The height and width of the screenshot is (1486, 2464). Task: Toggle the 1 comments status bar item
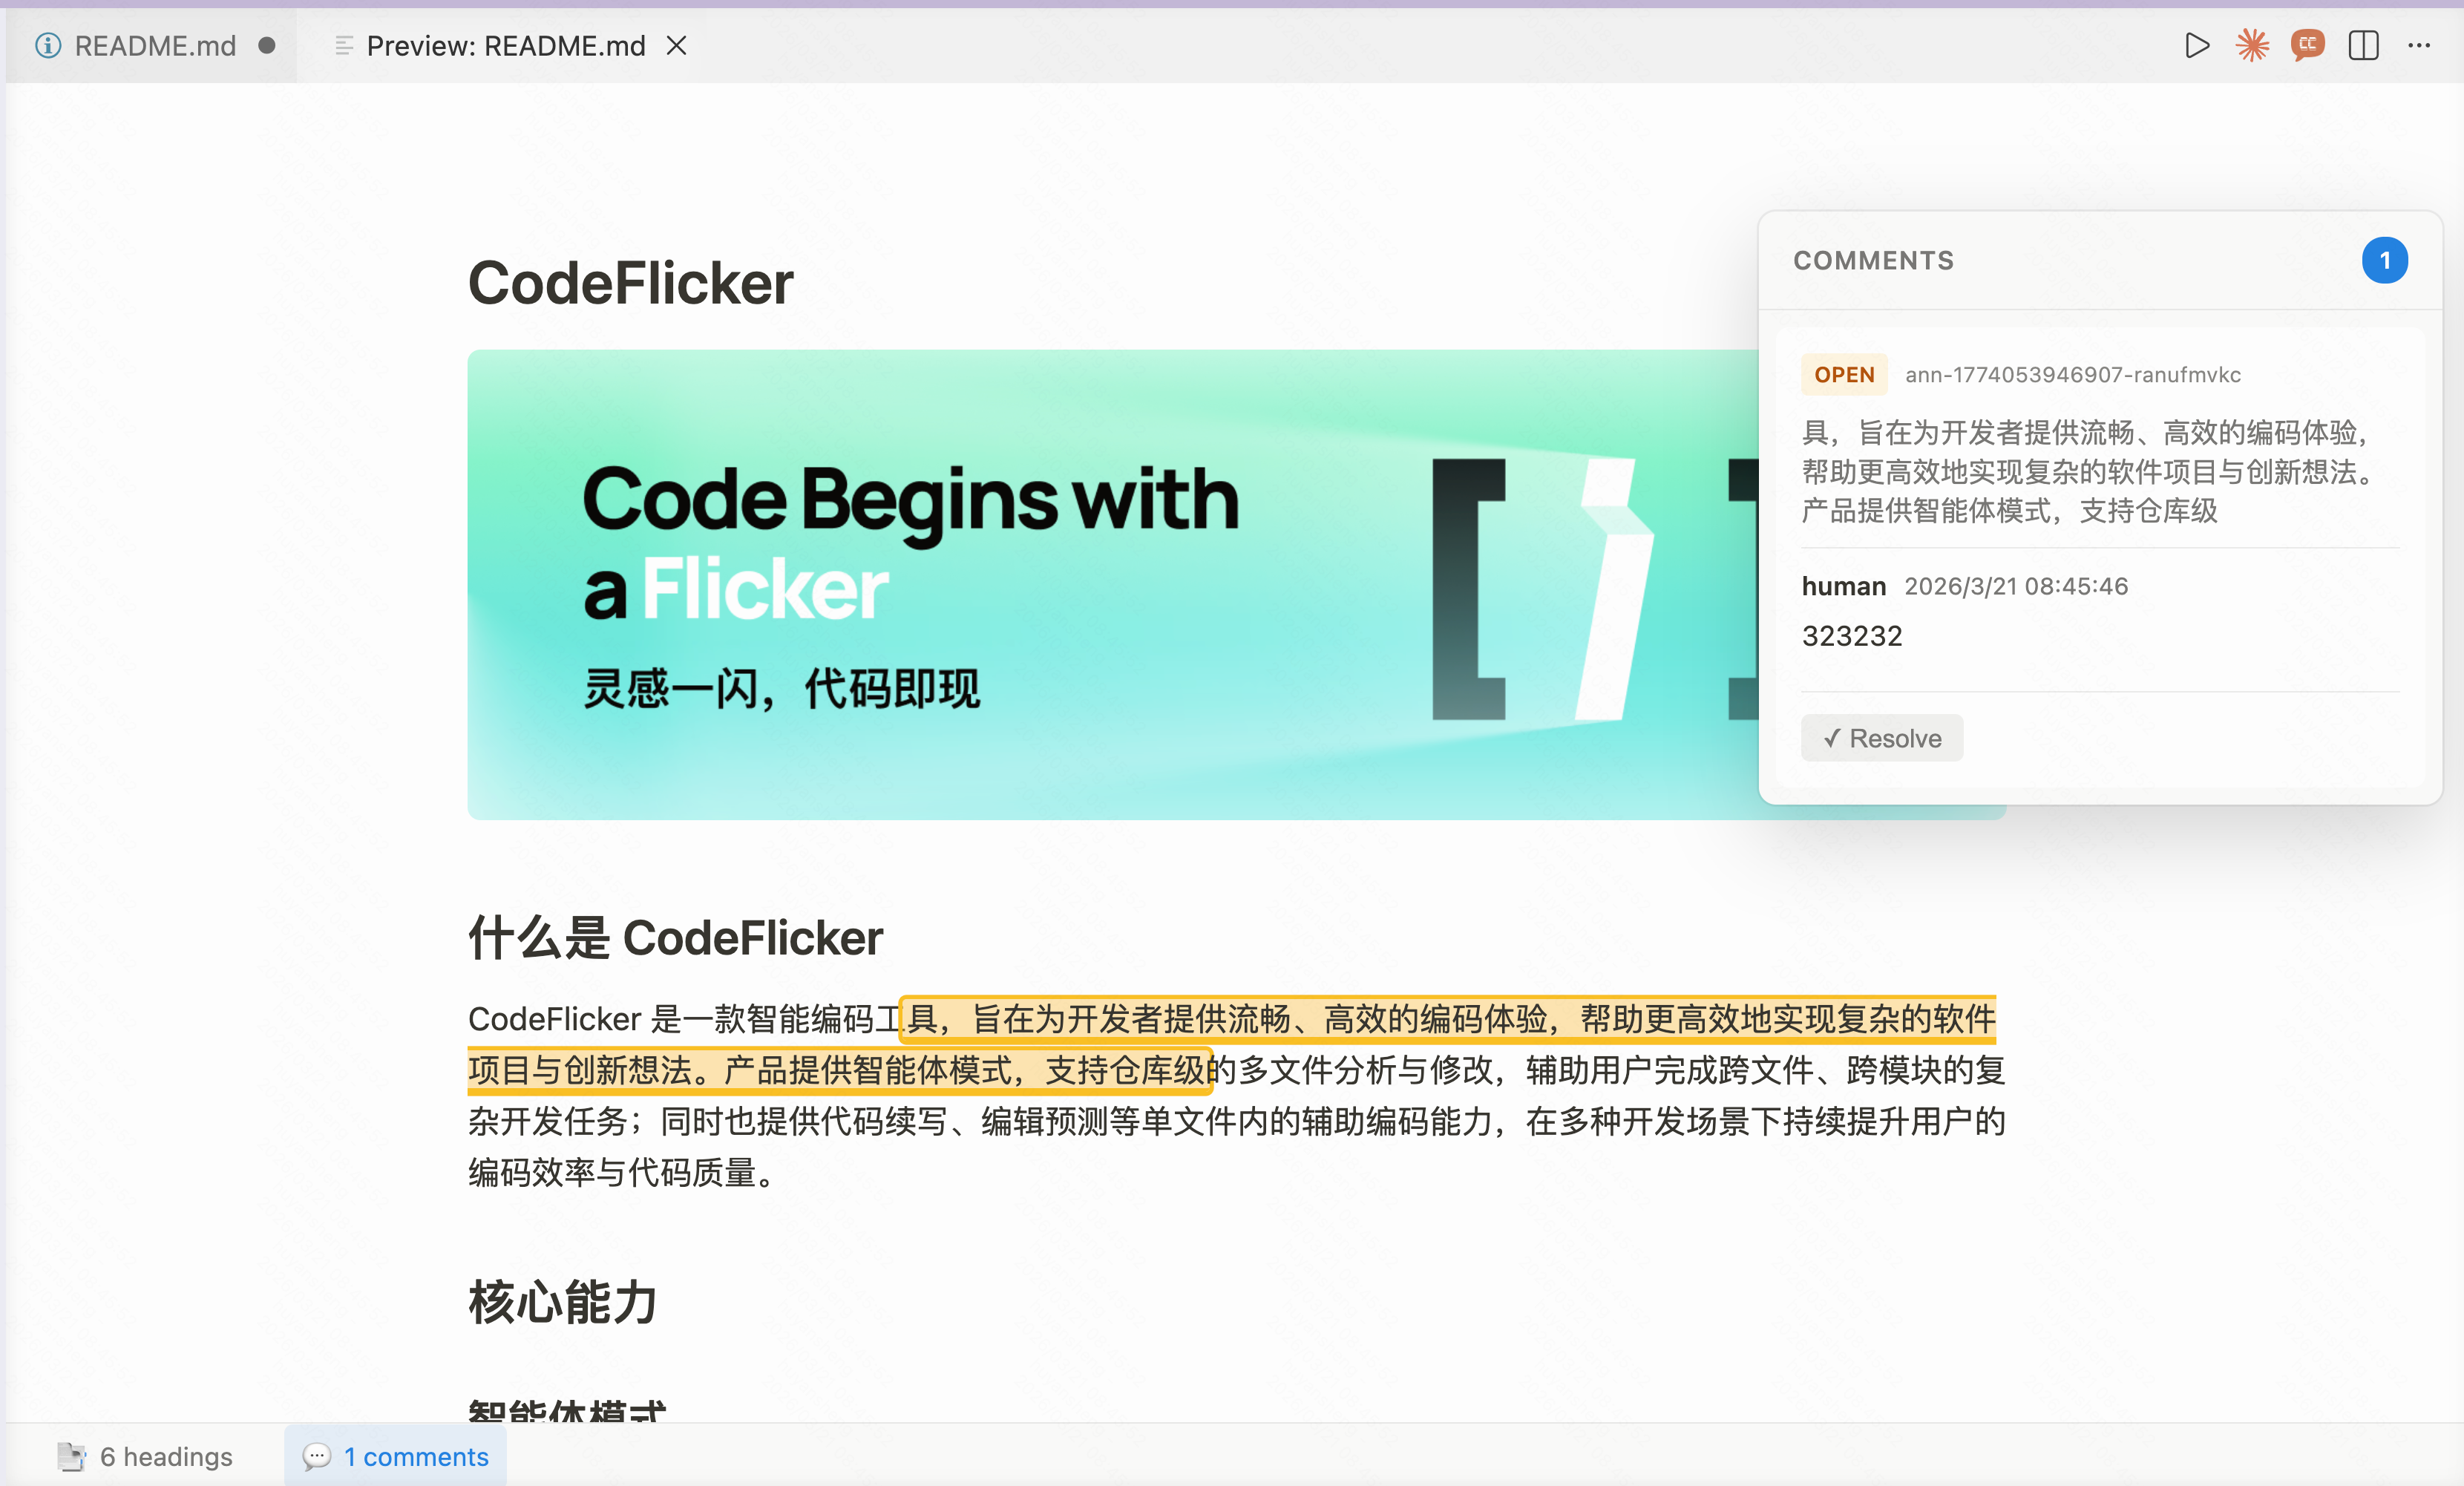click(396, 1456)
